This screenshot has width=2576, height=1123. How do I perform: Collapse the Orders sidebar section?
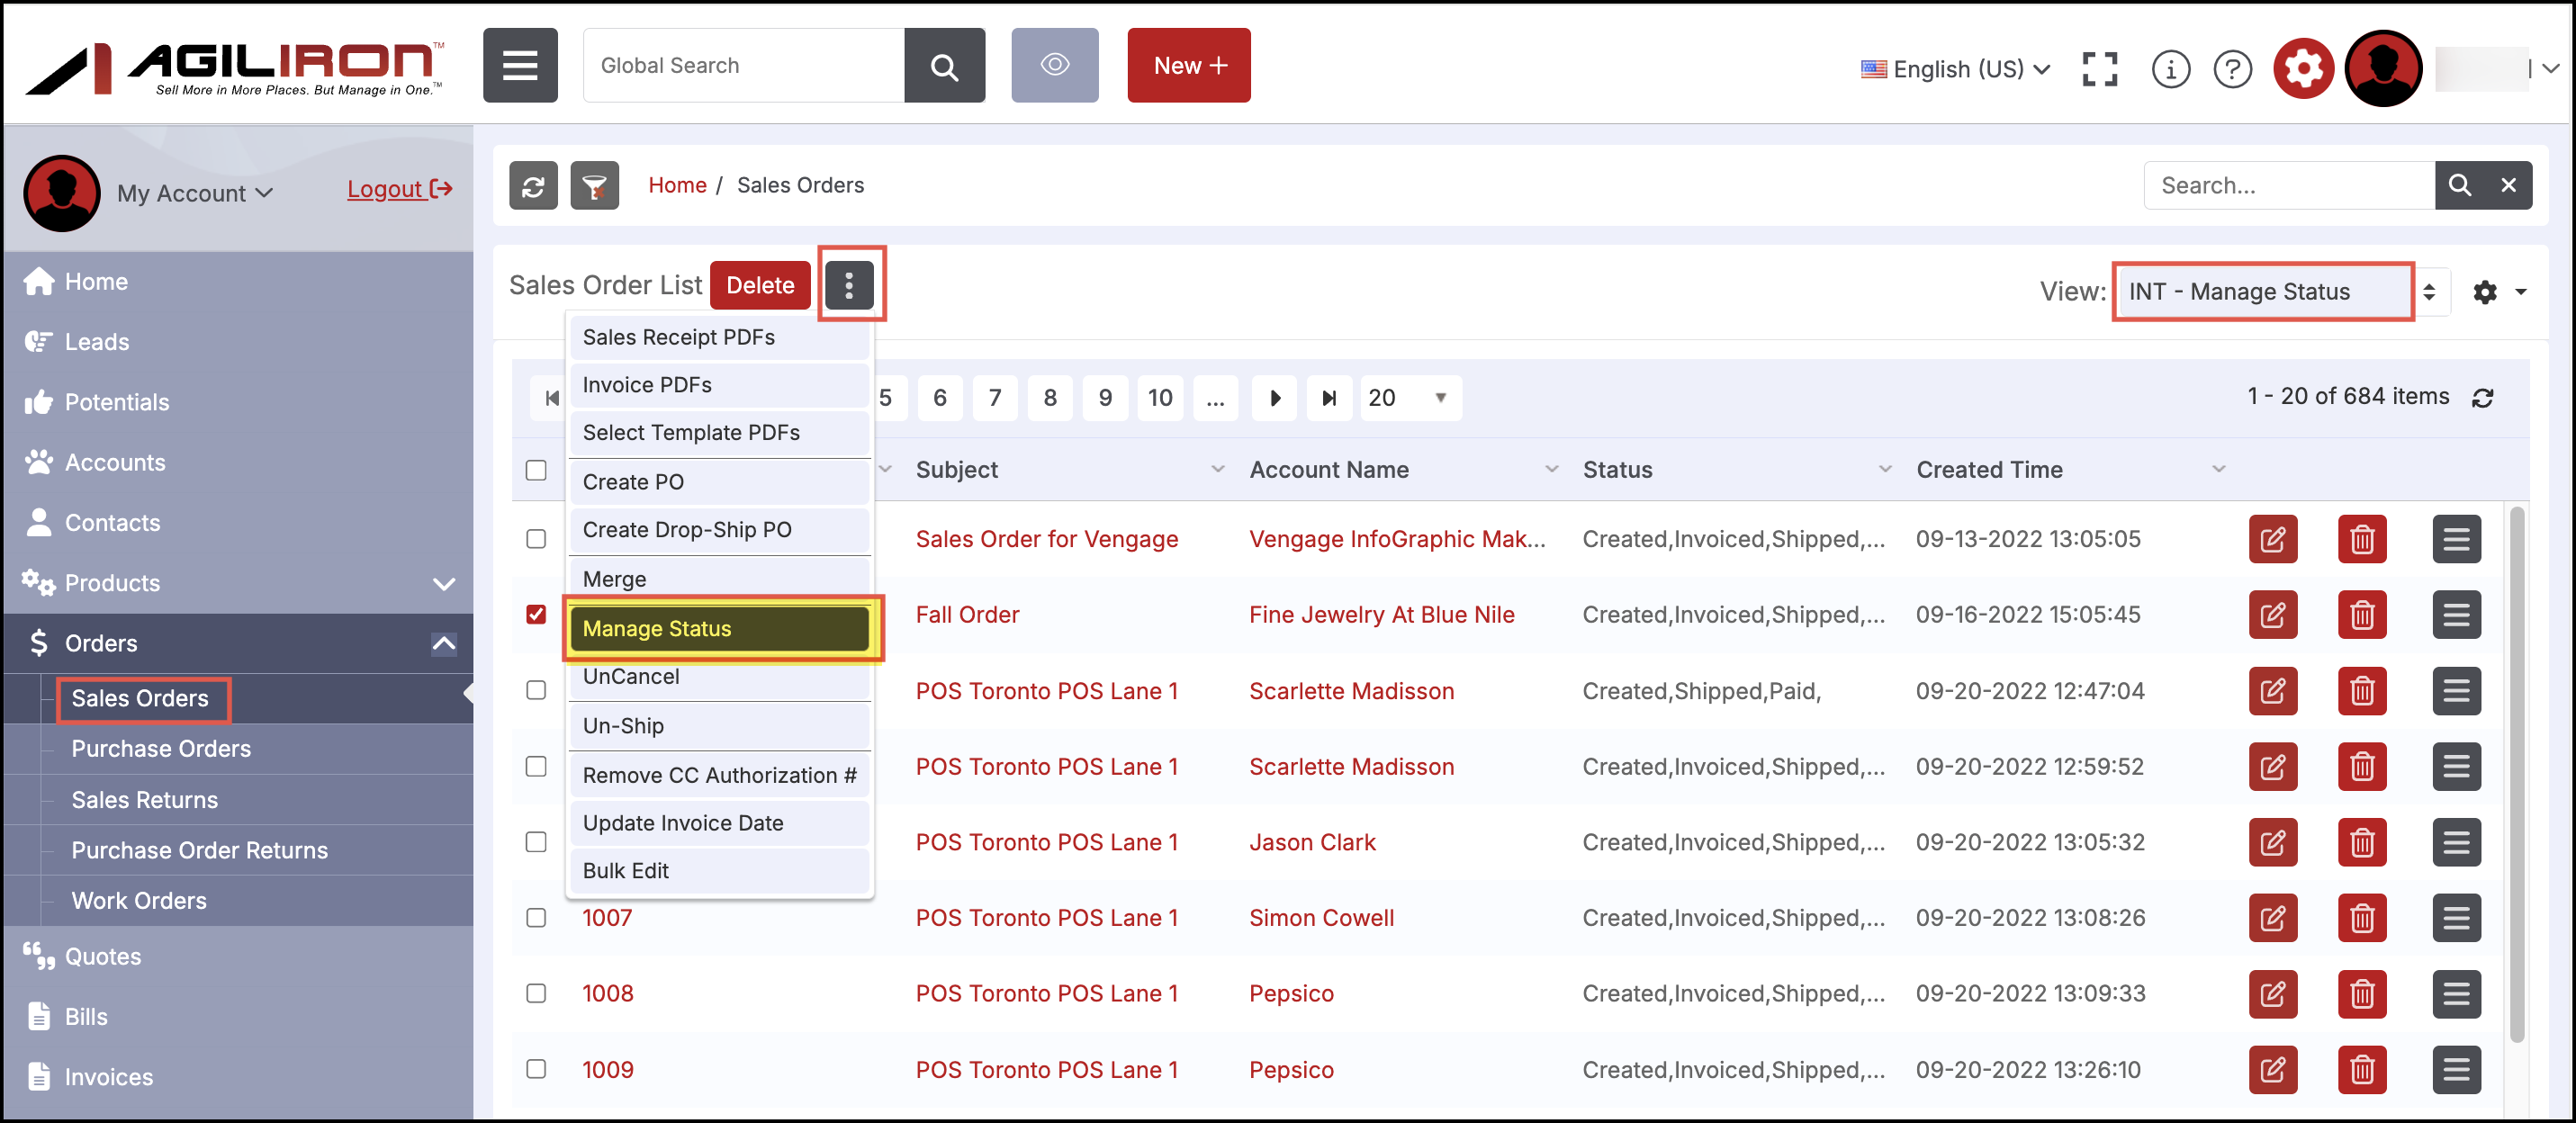coord(443,643)
